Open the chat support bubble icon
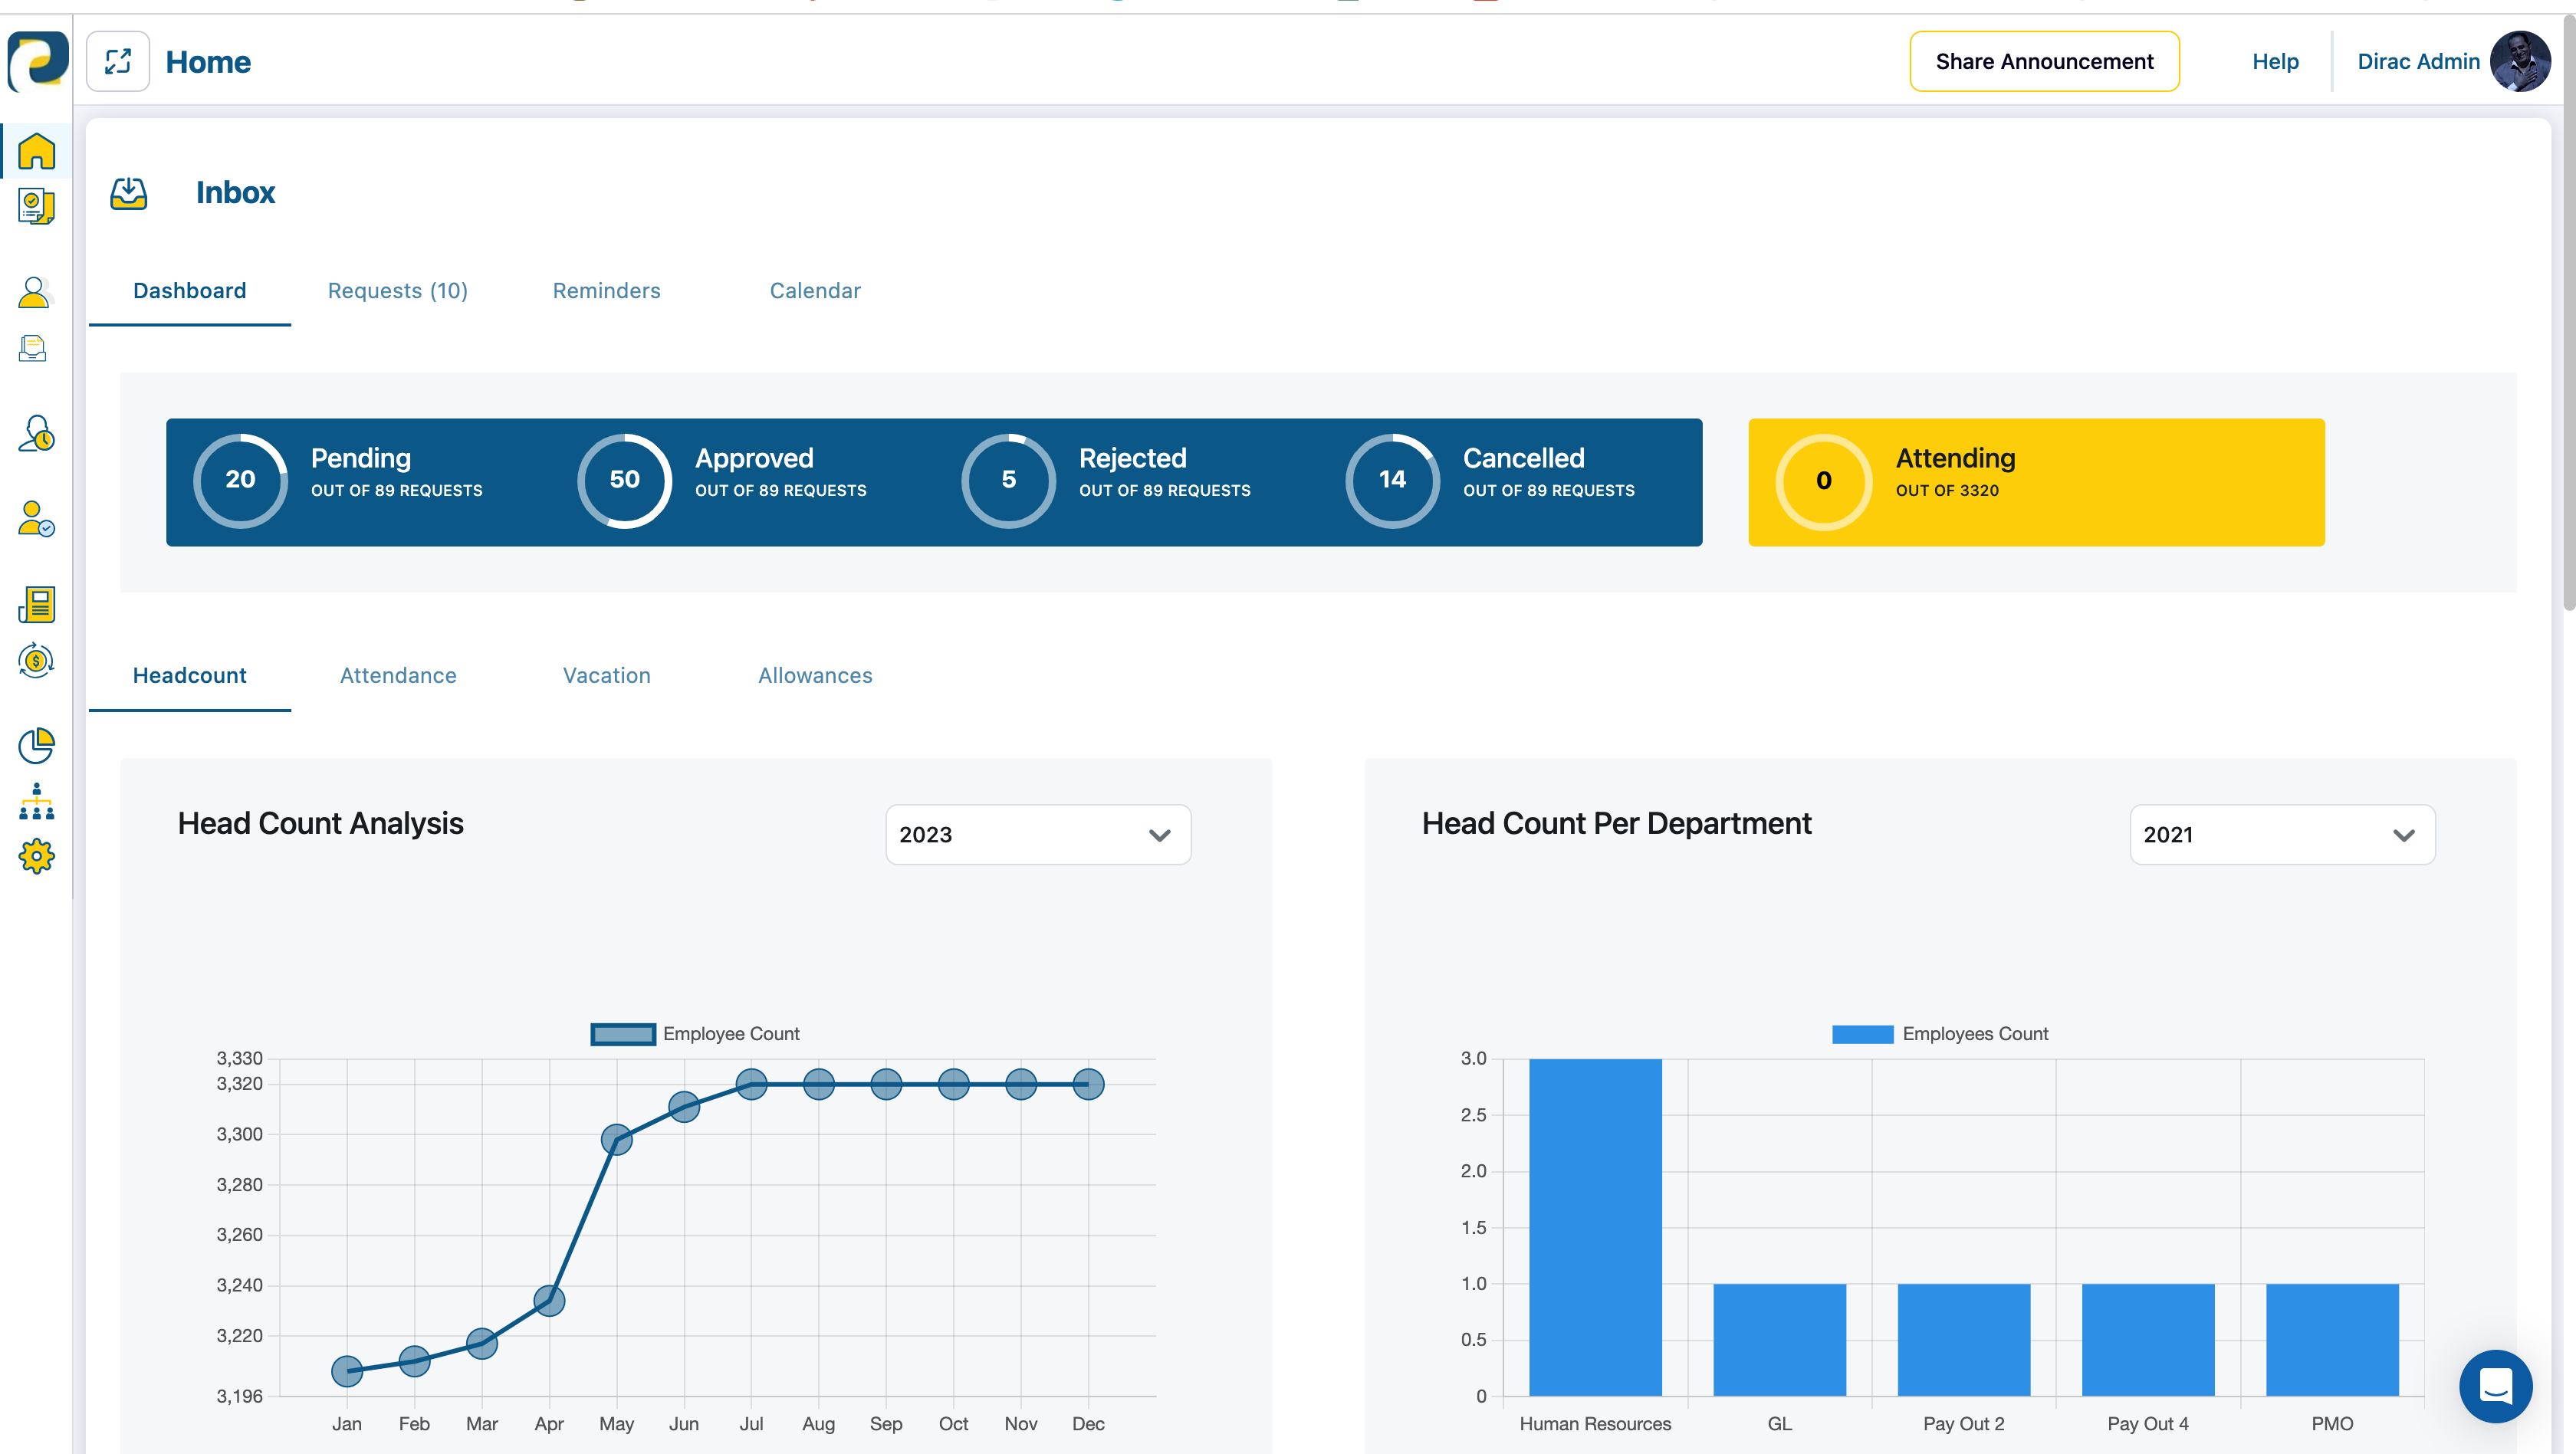Viewport: 2576px width, 1454px height. [x=2495, y=1386]
